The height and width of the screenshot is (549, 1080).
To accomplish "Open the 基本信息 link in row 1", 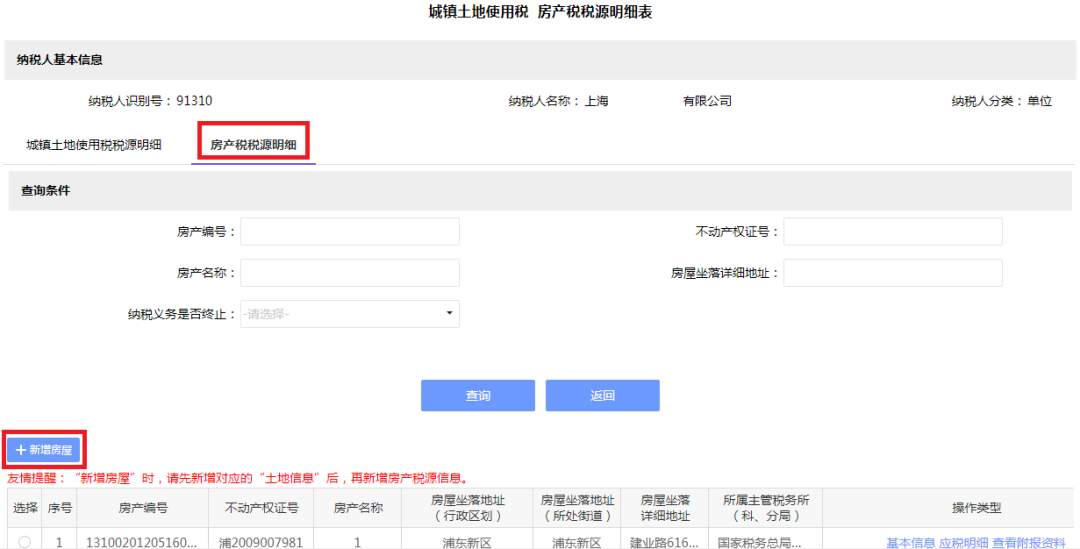I will coord(911,543).
